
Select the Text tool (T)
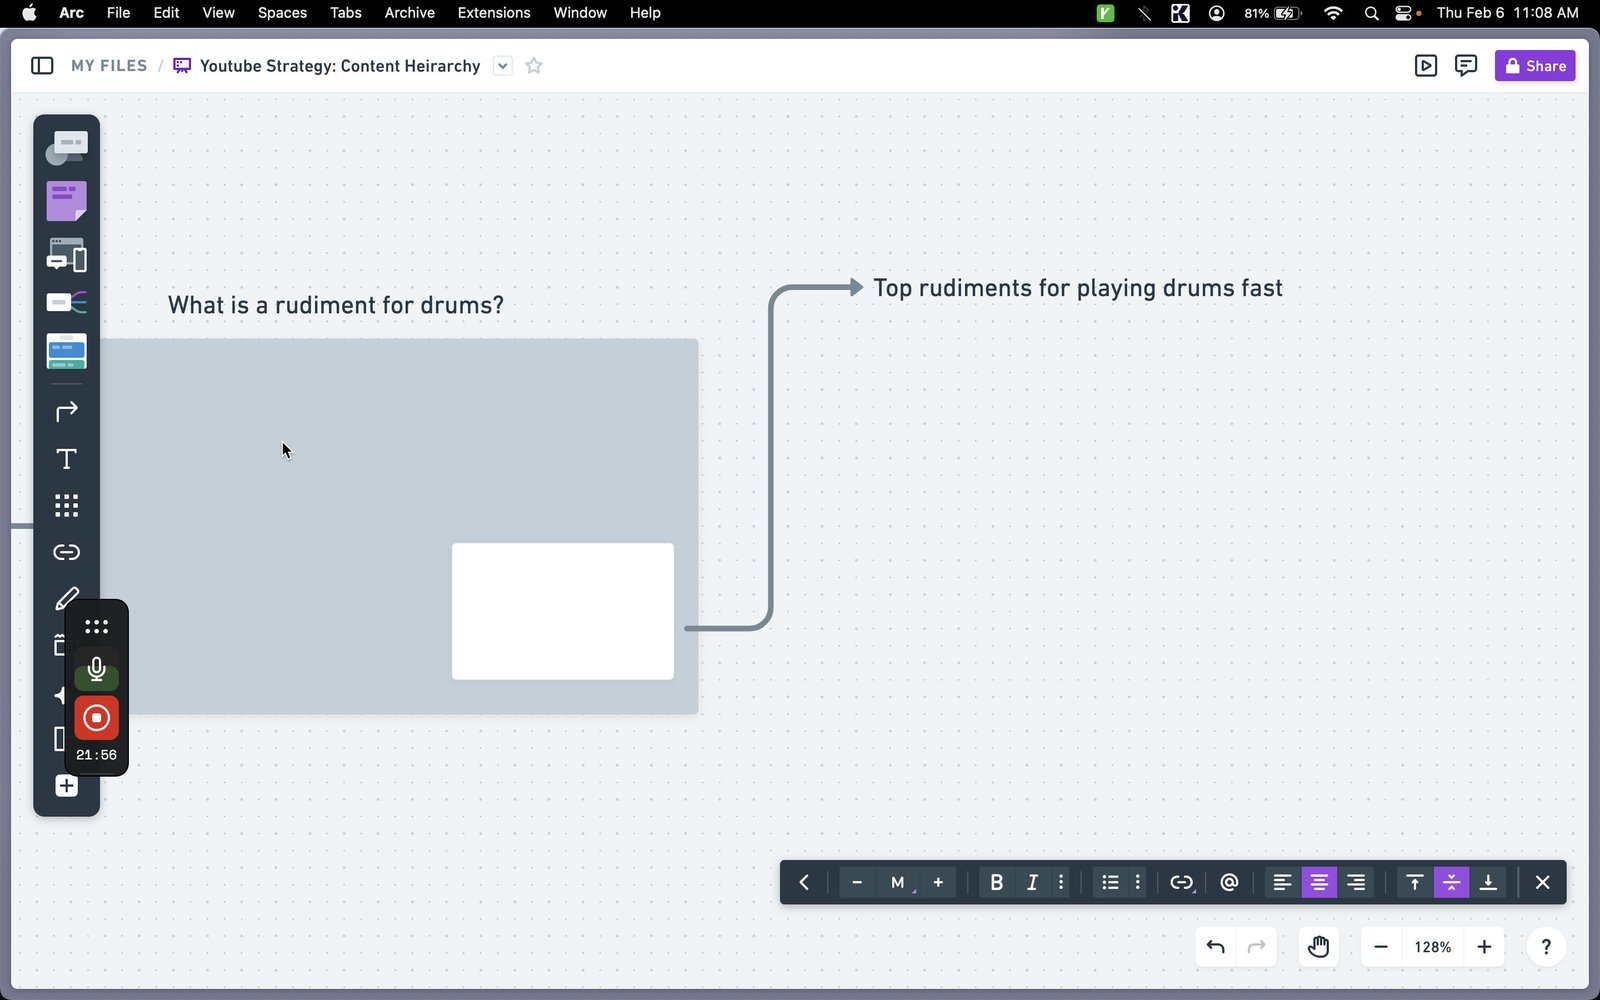(x=66, y=459)
